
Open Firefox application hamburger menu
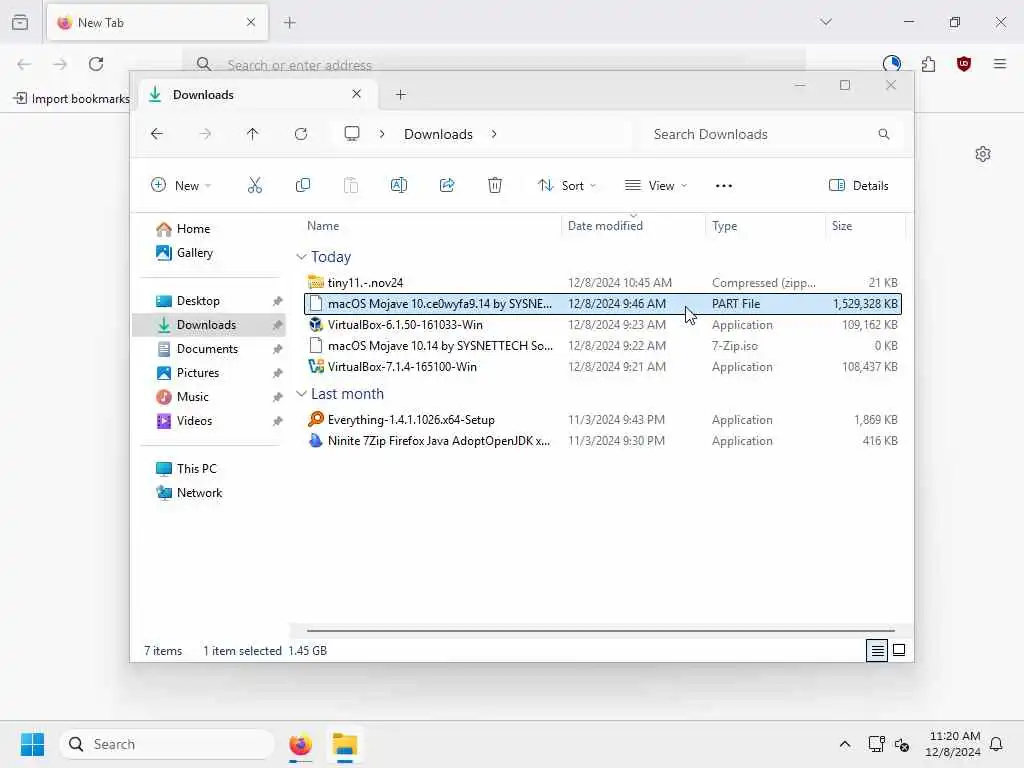click(x=1000, y=64)
